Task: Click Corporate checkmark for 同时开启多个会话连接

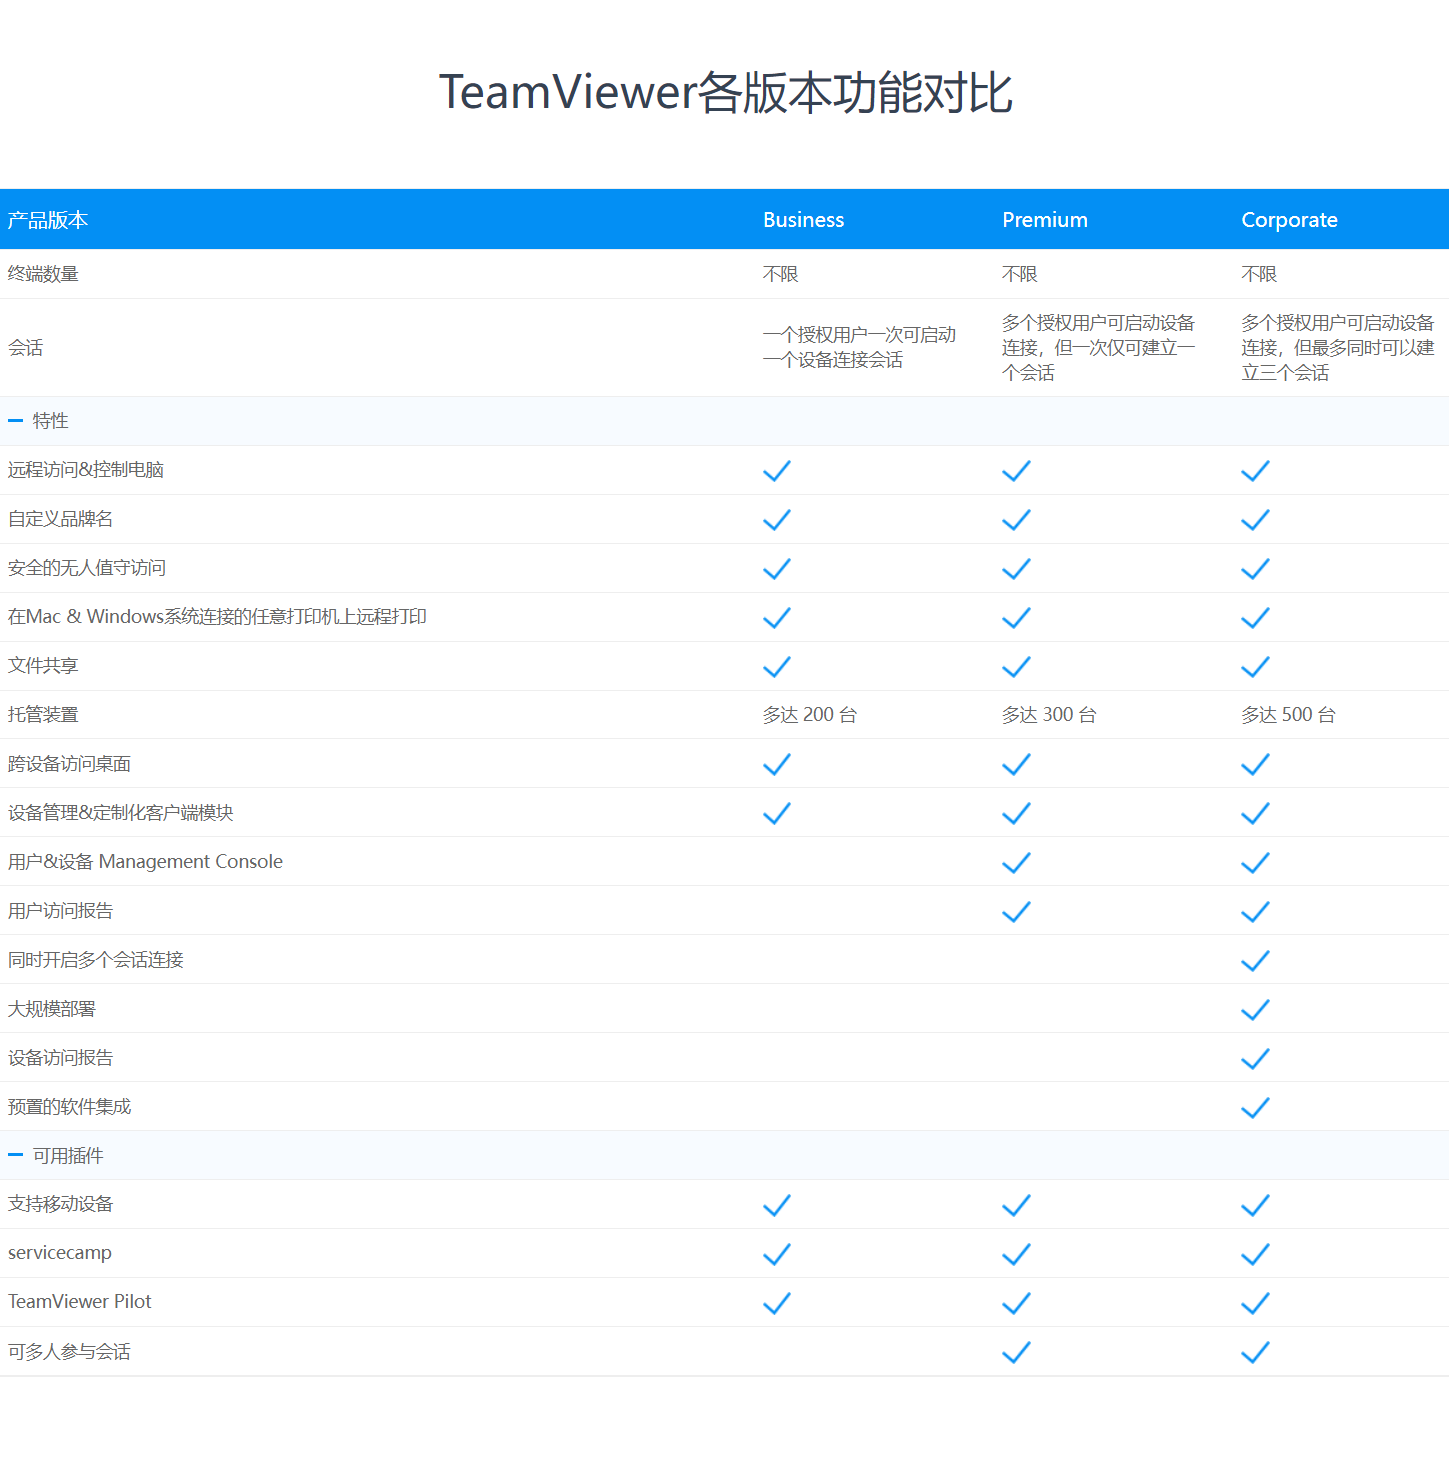Action: tap(1255, 960)
